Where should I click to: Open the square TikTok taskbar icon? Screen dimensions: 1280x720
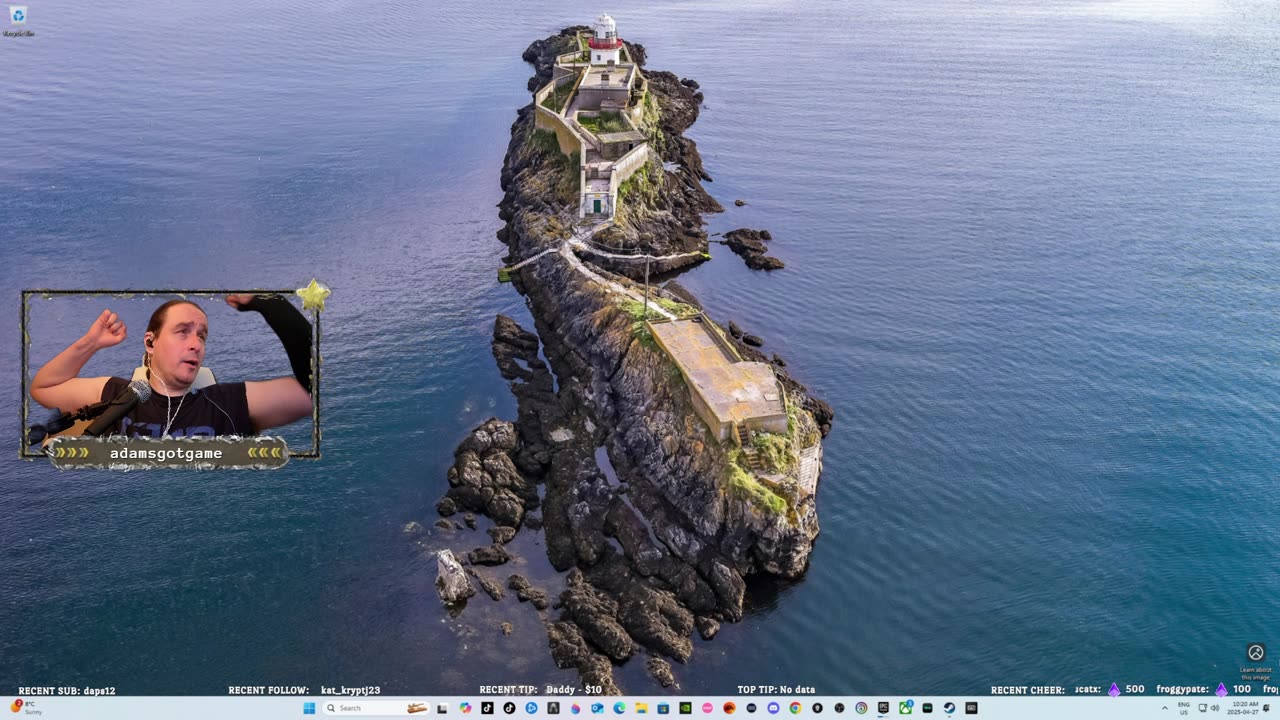coord(487,708)
